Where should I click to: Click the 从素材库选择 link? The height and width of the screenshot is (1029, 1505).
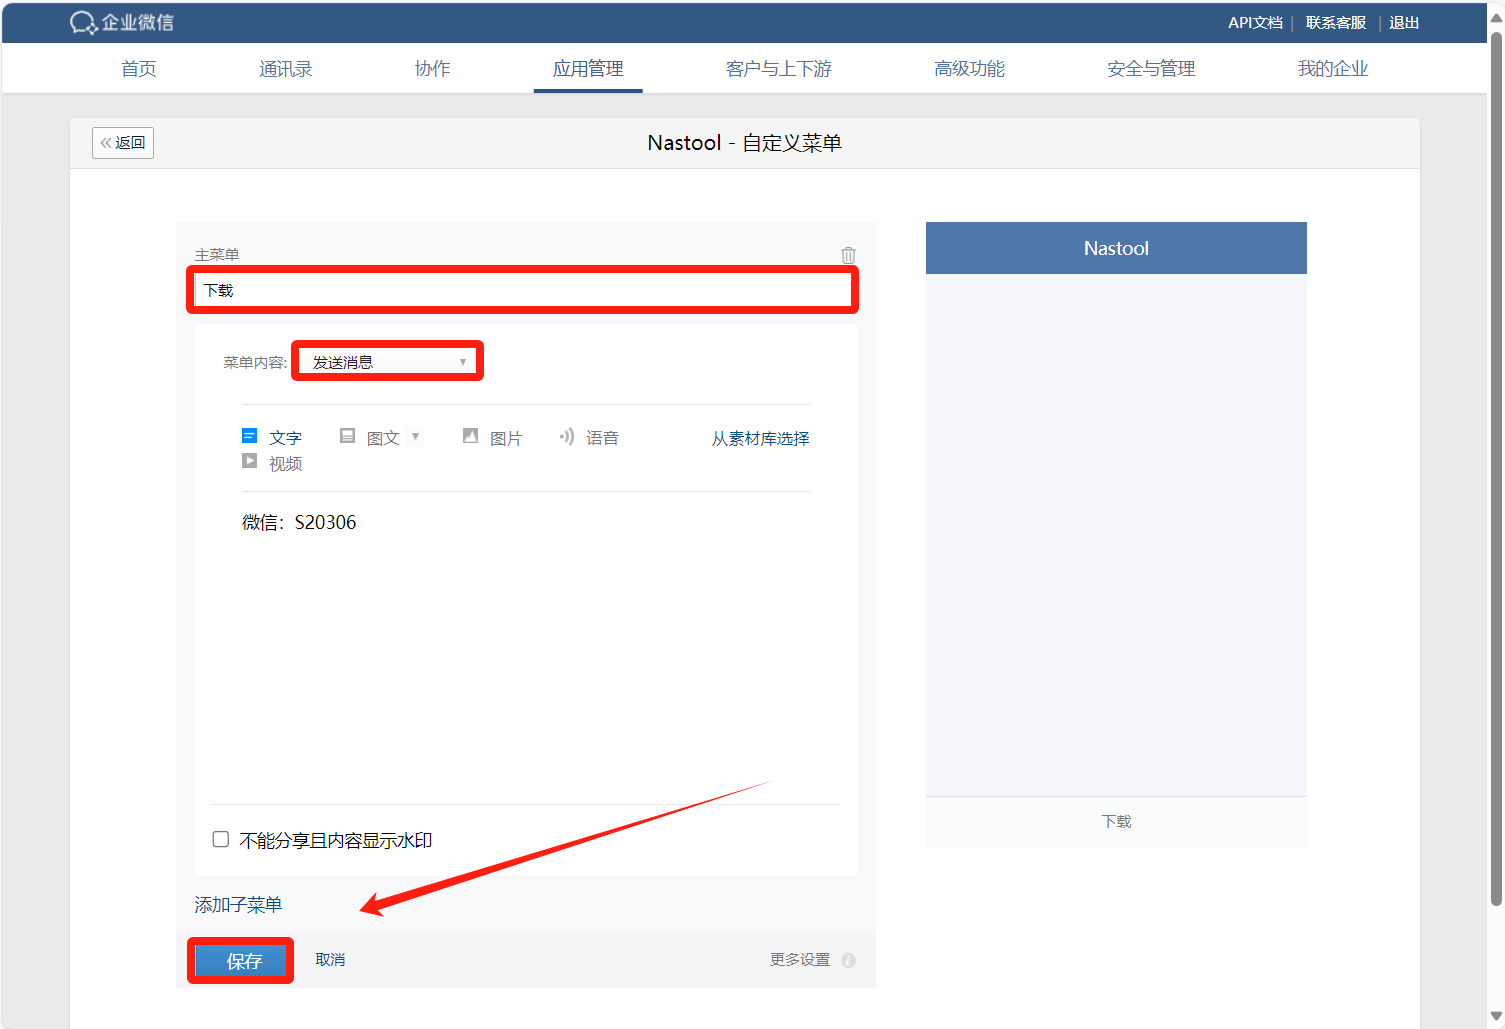(x=760, y=438)
